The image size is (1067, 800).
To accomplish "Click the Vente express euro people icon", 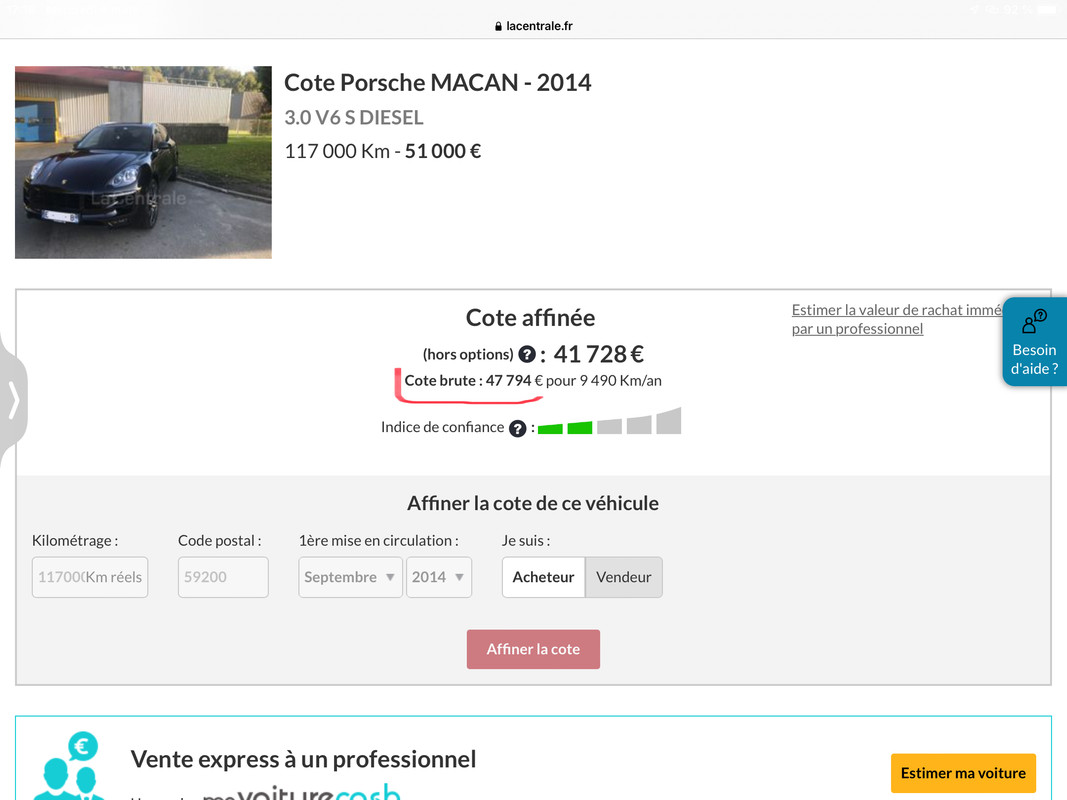I will click(x=67, y=766).
